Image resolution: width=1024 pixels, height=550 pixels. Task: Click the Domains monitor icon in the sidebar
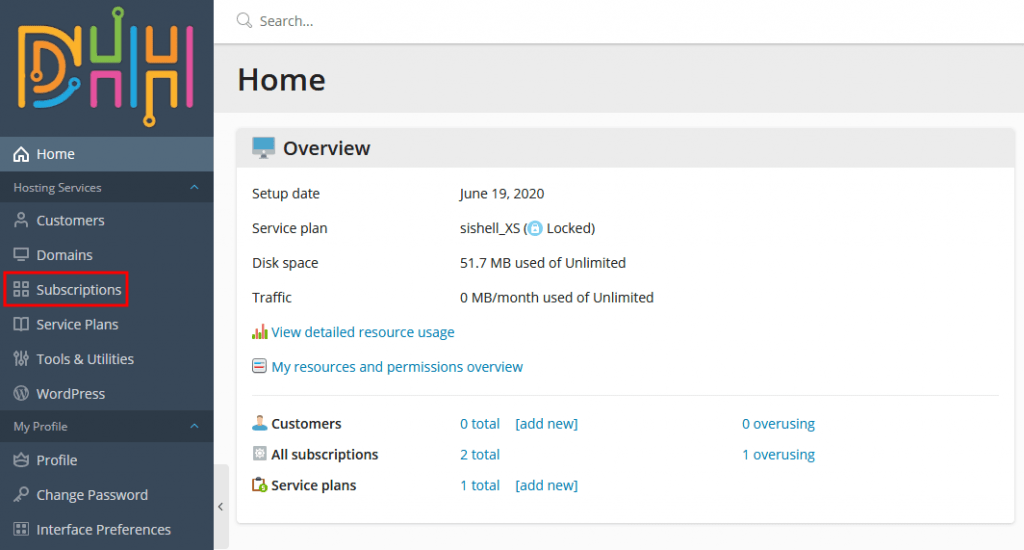[20, 255]
